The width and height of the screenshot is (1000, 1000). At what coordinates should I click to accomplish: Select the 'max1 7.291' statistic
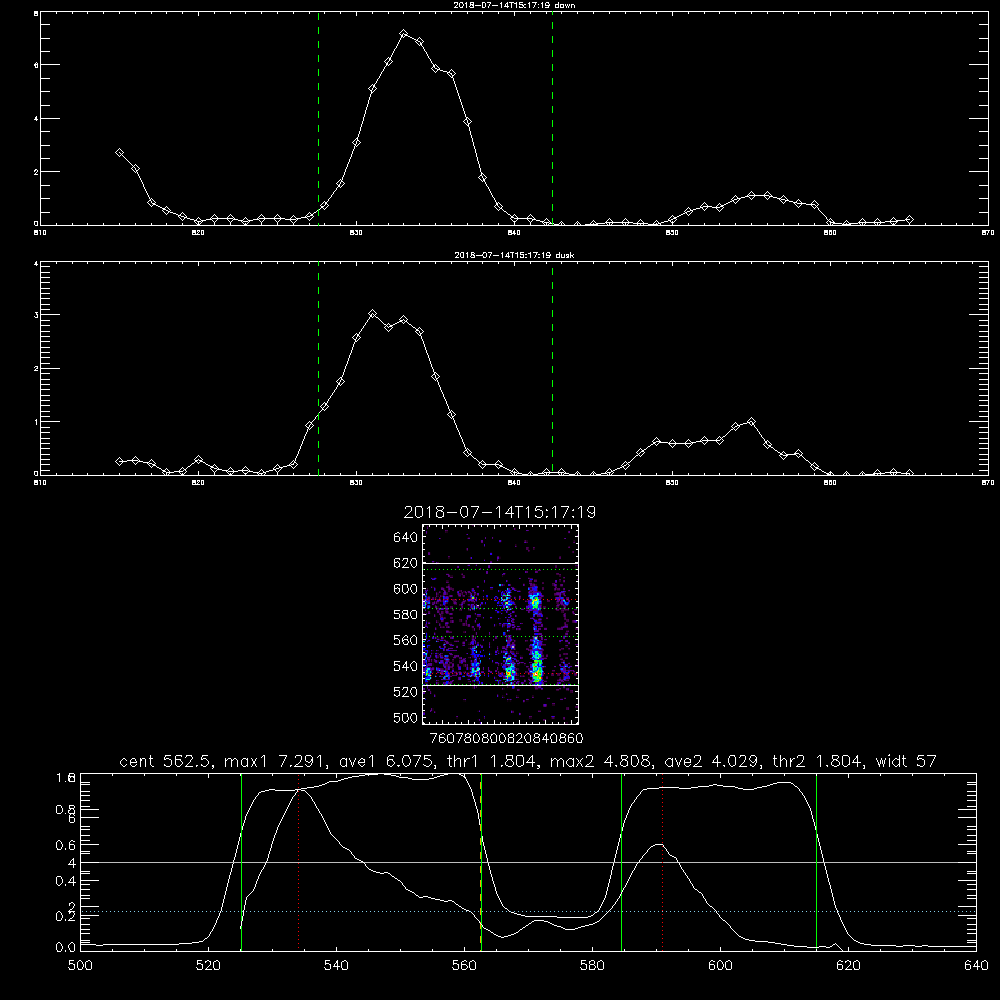click(x=277, y=761)
